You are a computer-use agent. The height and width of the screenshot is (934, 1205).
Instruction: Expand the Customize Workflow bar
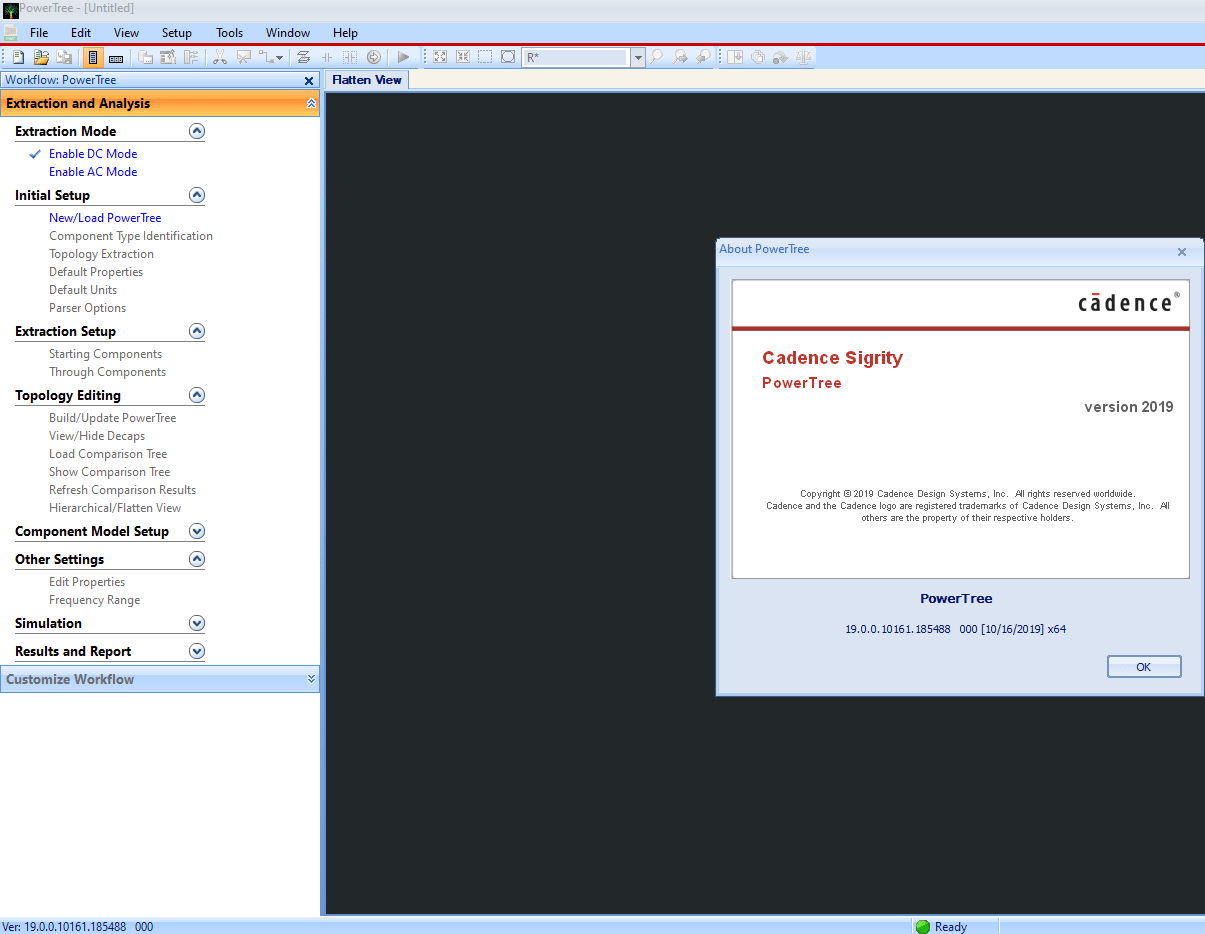coord(311,679)
